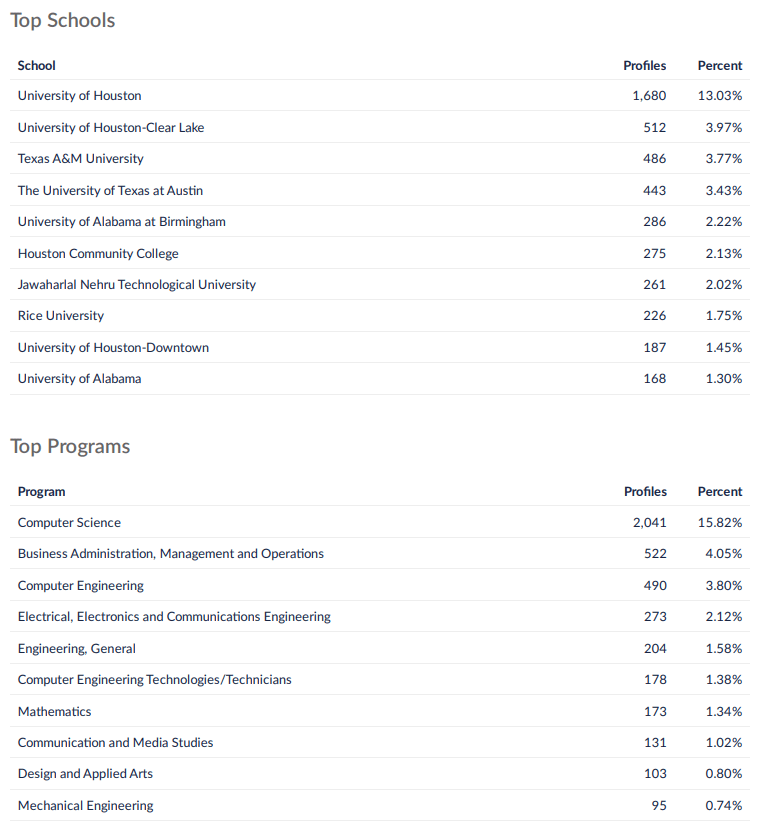Click the University of Houston school name

79,96
